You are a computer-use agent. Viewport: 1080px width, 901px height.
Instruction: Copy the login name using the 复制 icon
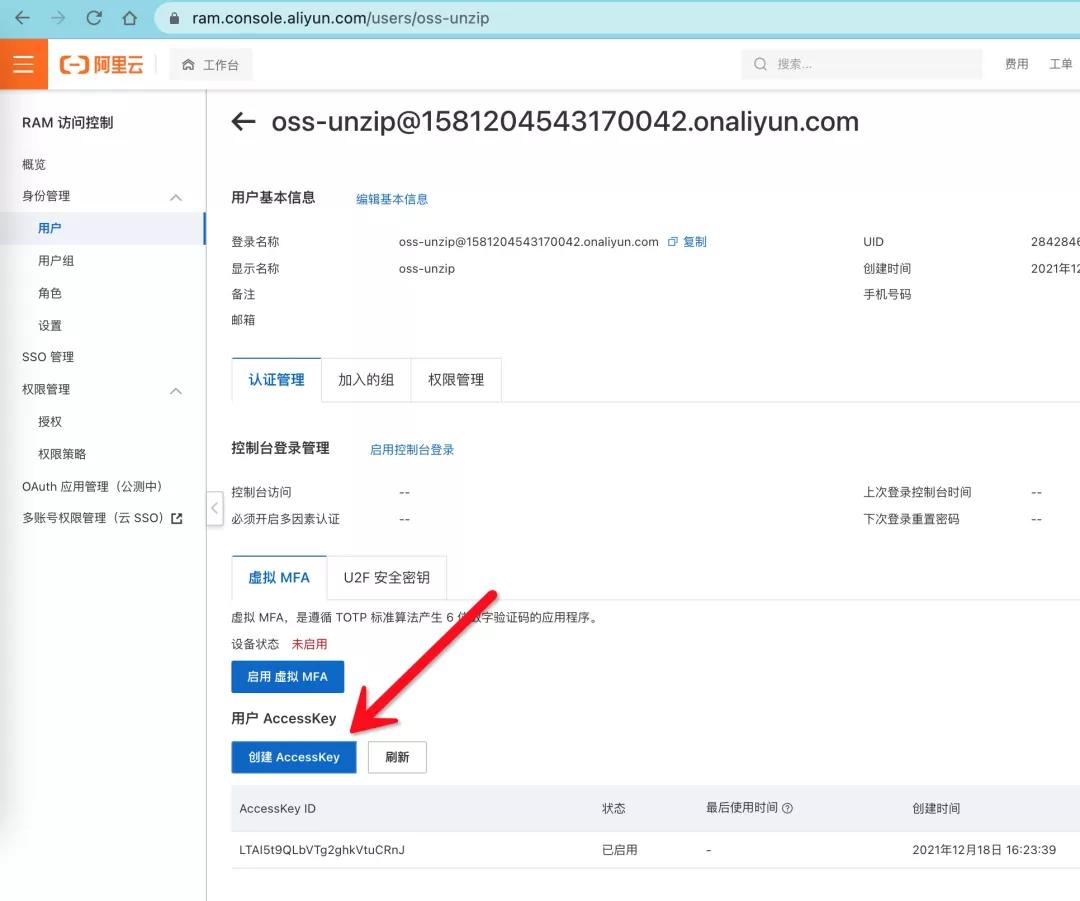[687, 241]
